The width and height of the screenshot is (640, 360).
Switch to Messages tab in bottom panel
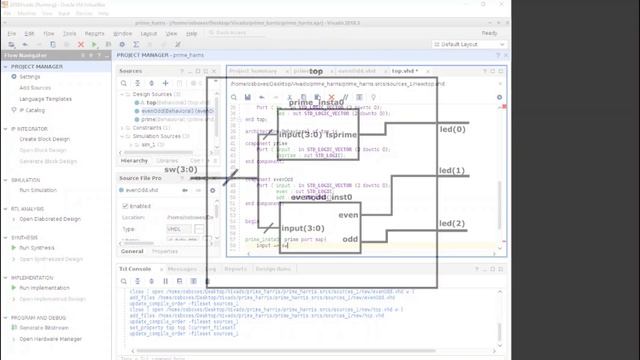182,269
